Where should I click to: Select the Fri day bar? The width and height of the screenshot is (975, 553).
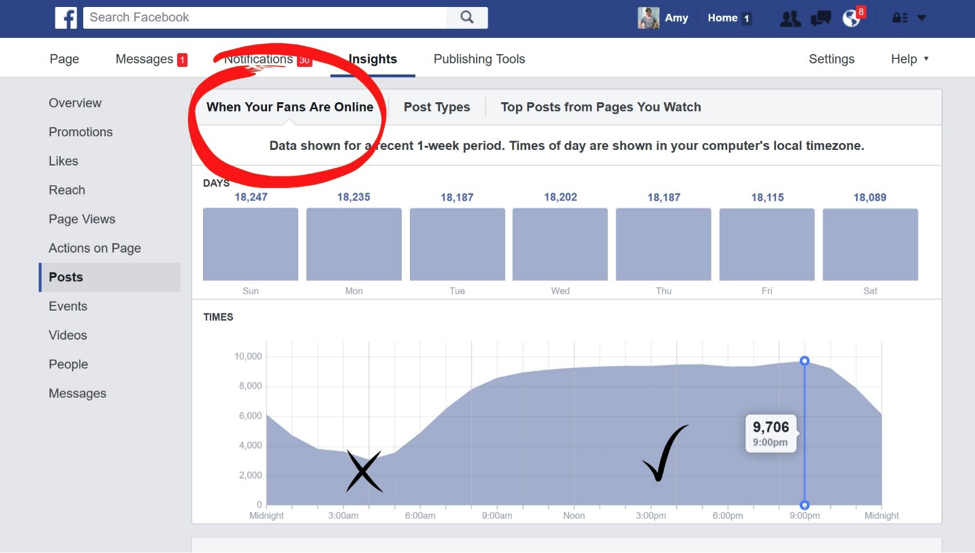click(x=767, y=244)
